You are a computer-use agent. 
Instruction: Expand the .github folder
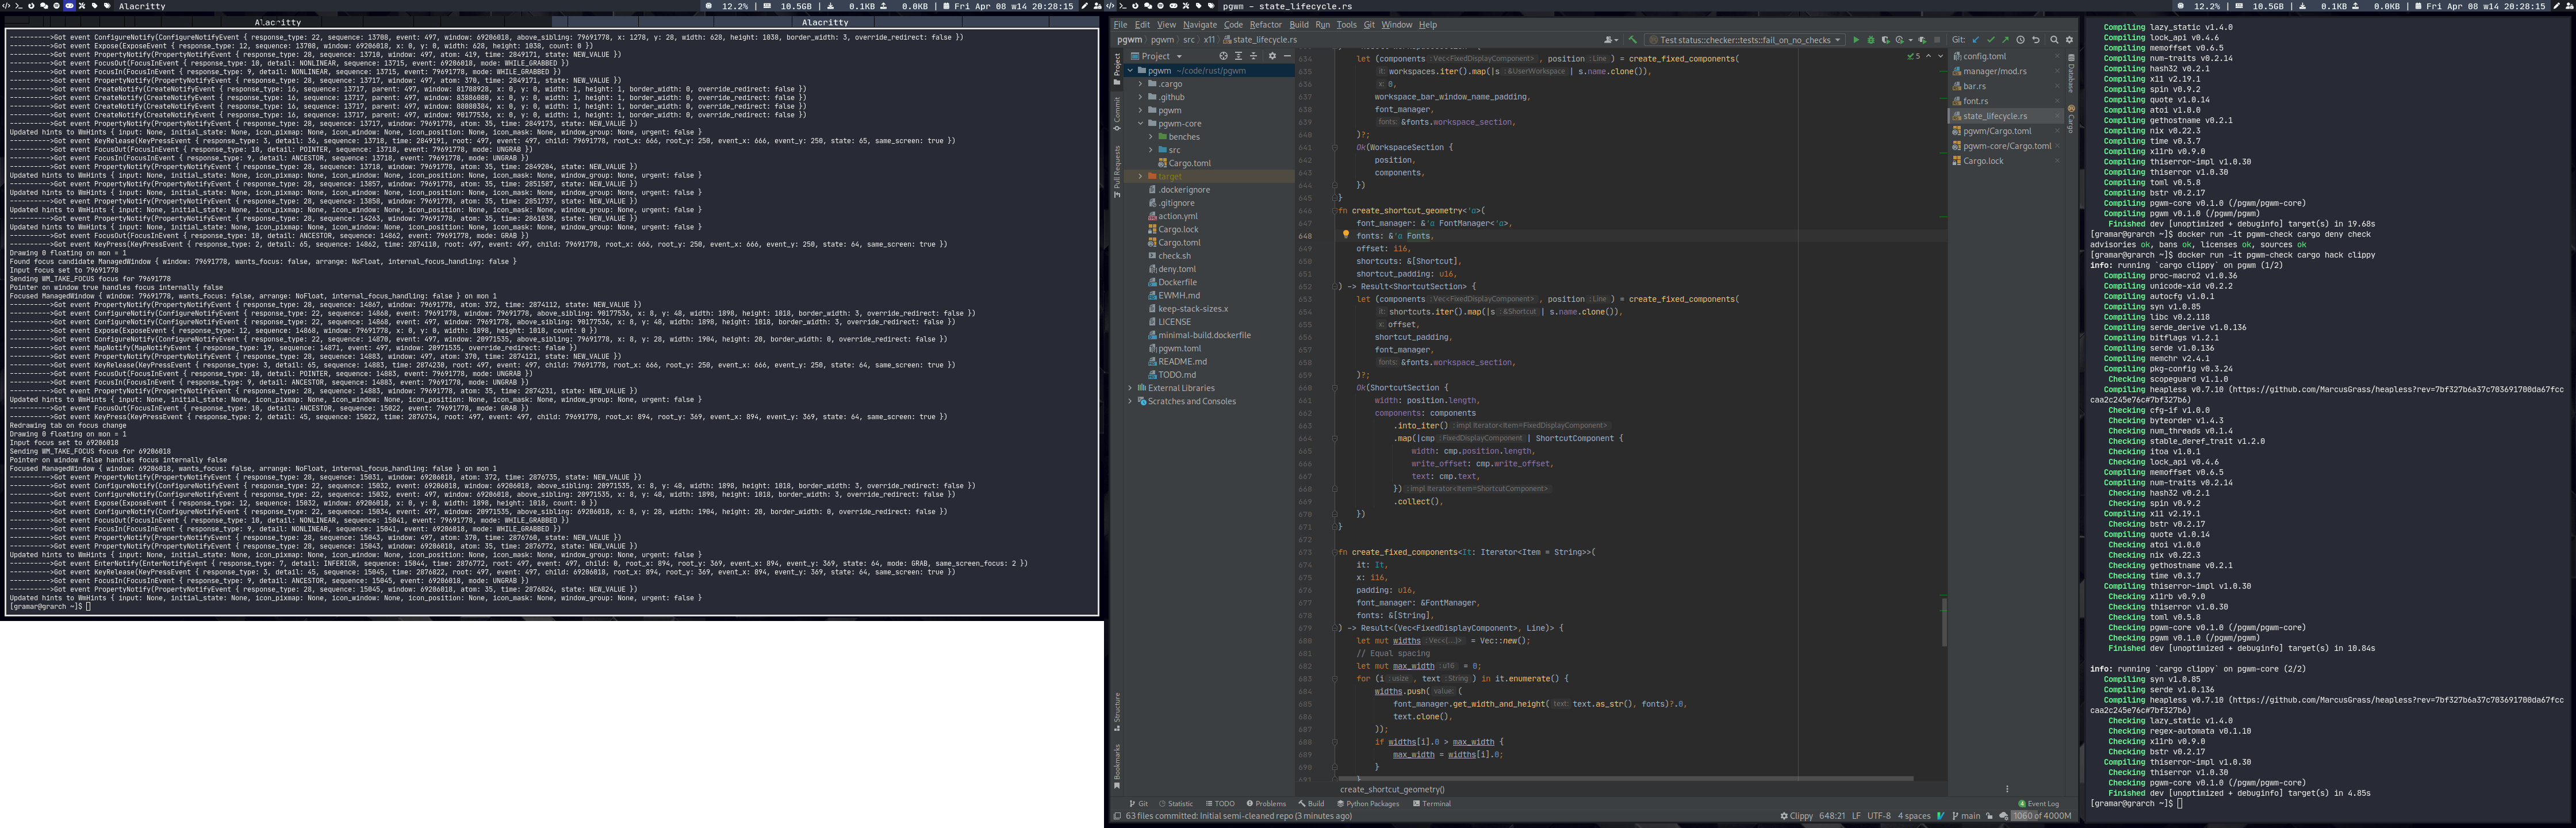click(x=1141, y=97)
